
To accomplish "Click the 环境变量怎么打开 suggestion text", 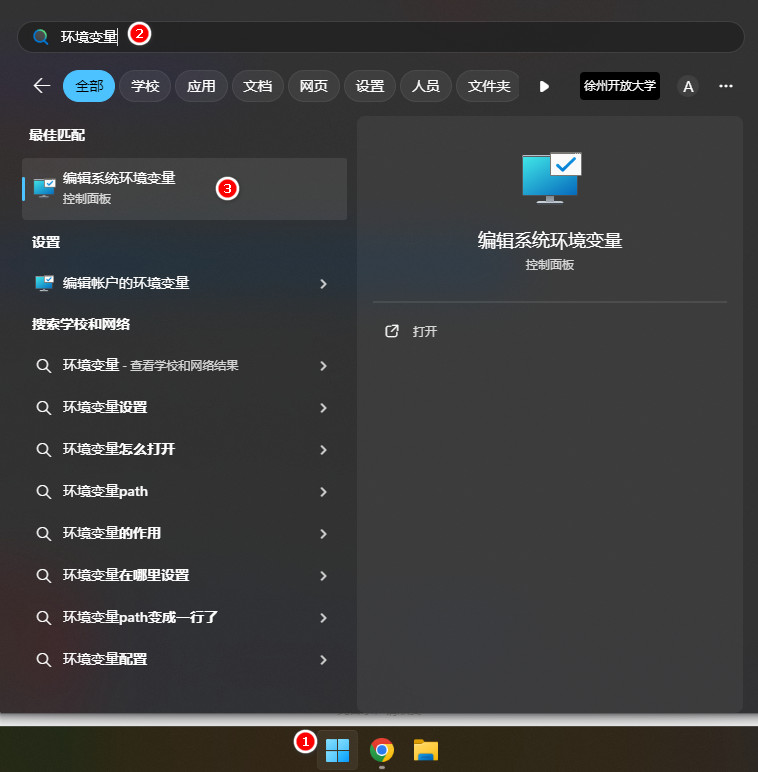I will tap(119, 449).
